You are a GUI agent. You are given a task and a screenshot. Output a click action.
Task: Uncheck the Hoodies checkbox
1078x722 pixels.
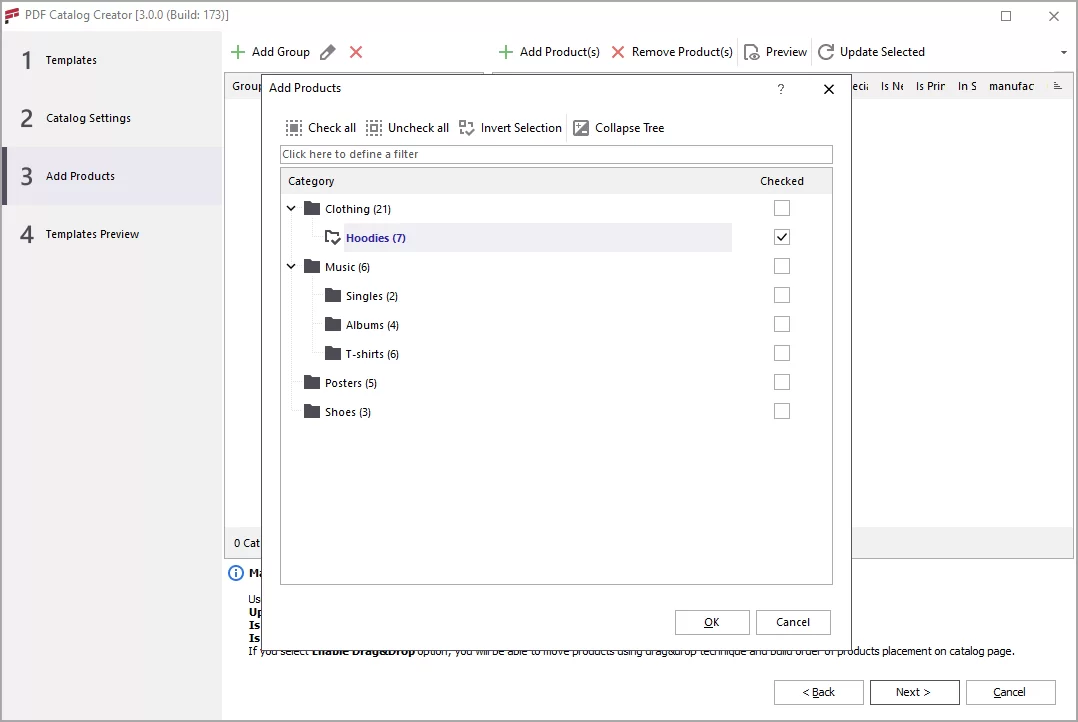pyautogui.click(x=781, y=237)
